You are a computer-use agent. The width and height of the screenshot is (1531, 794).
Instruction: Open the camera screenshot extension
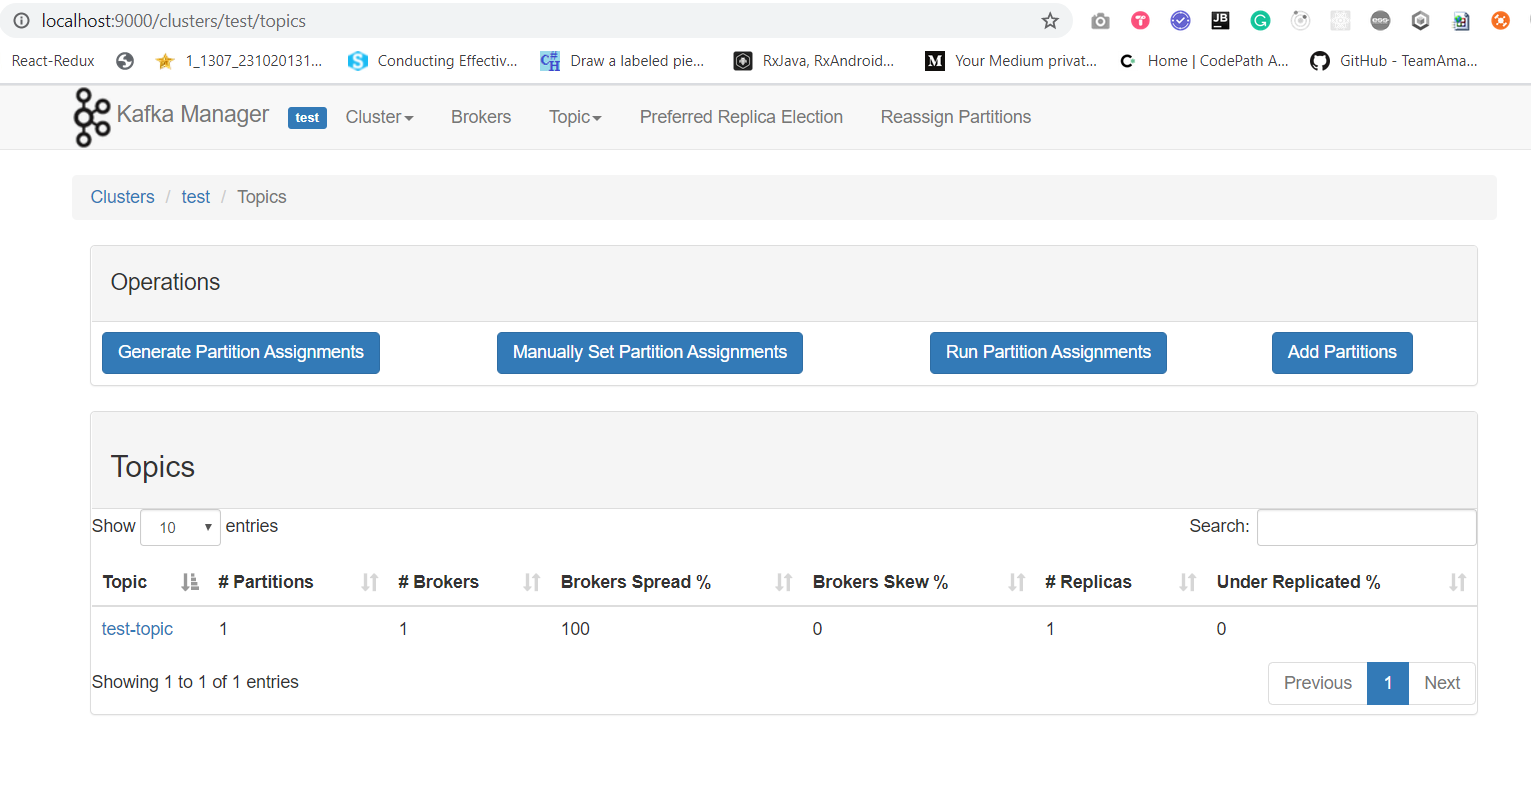tap(1100, 21)
